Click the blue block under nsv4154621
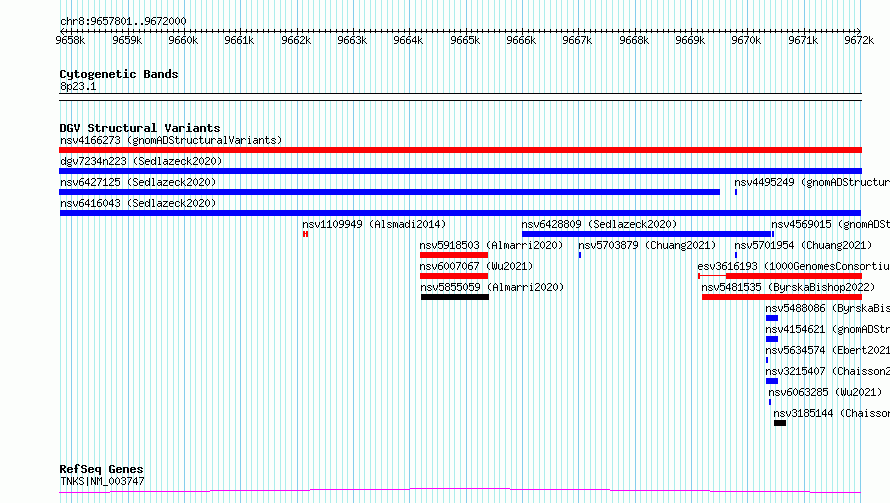The height and width of the screenshot is (503, 890). point(771,339)
